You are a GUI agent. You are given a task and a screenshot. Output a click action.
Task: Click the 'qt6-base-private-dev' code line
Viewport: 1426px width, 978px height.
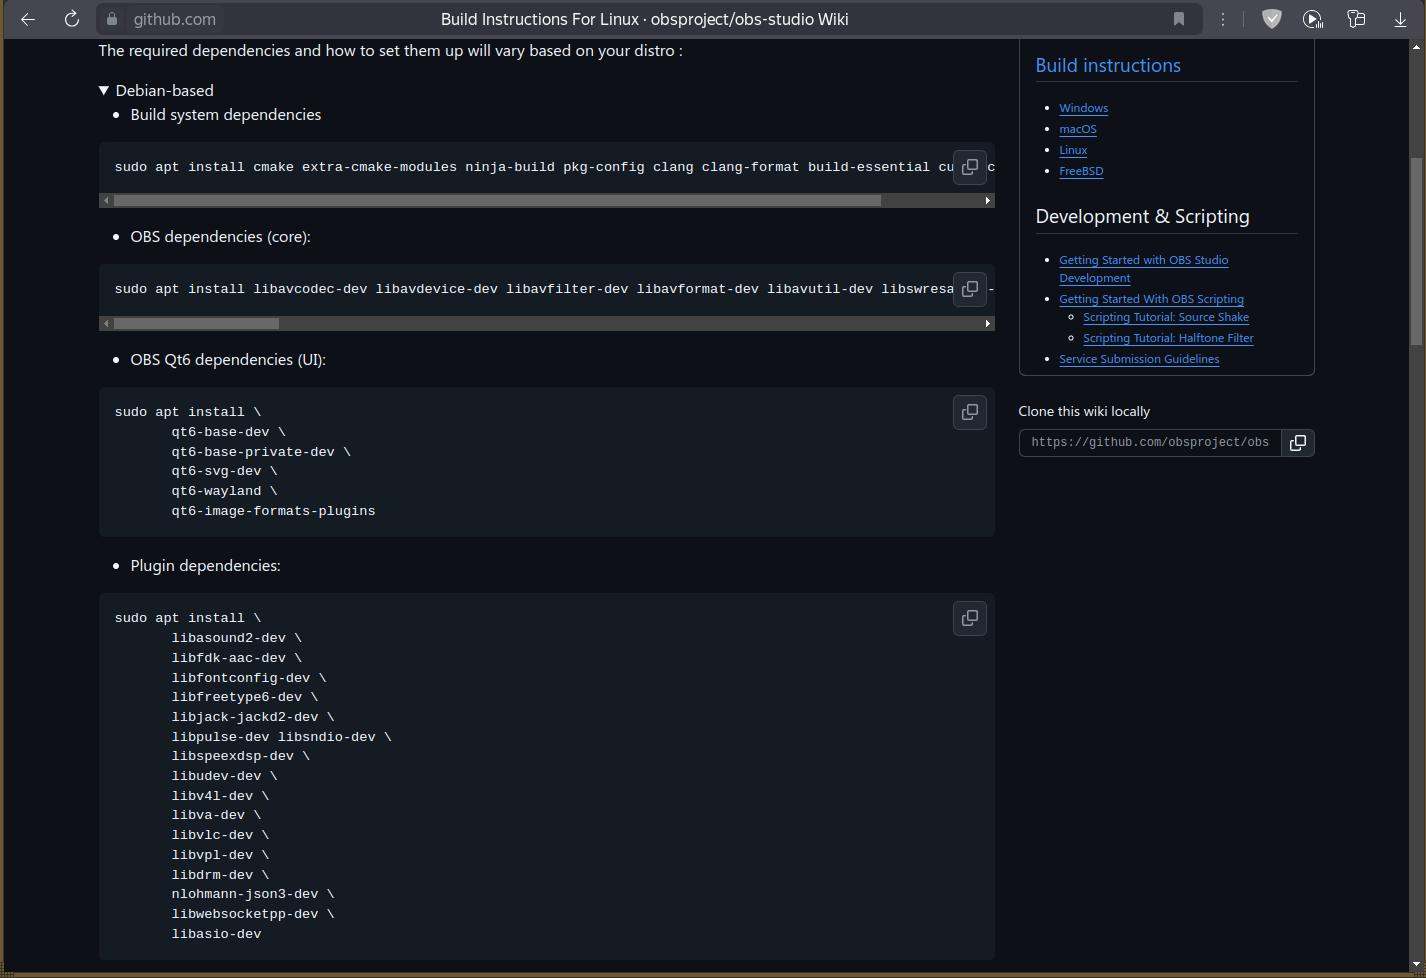click(x=261, y=452)
